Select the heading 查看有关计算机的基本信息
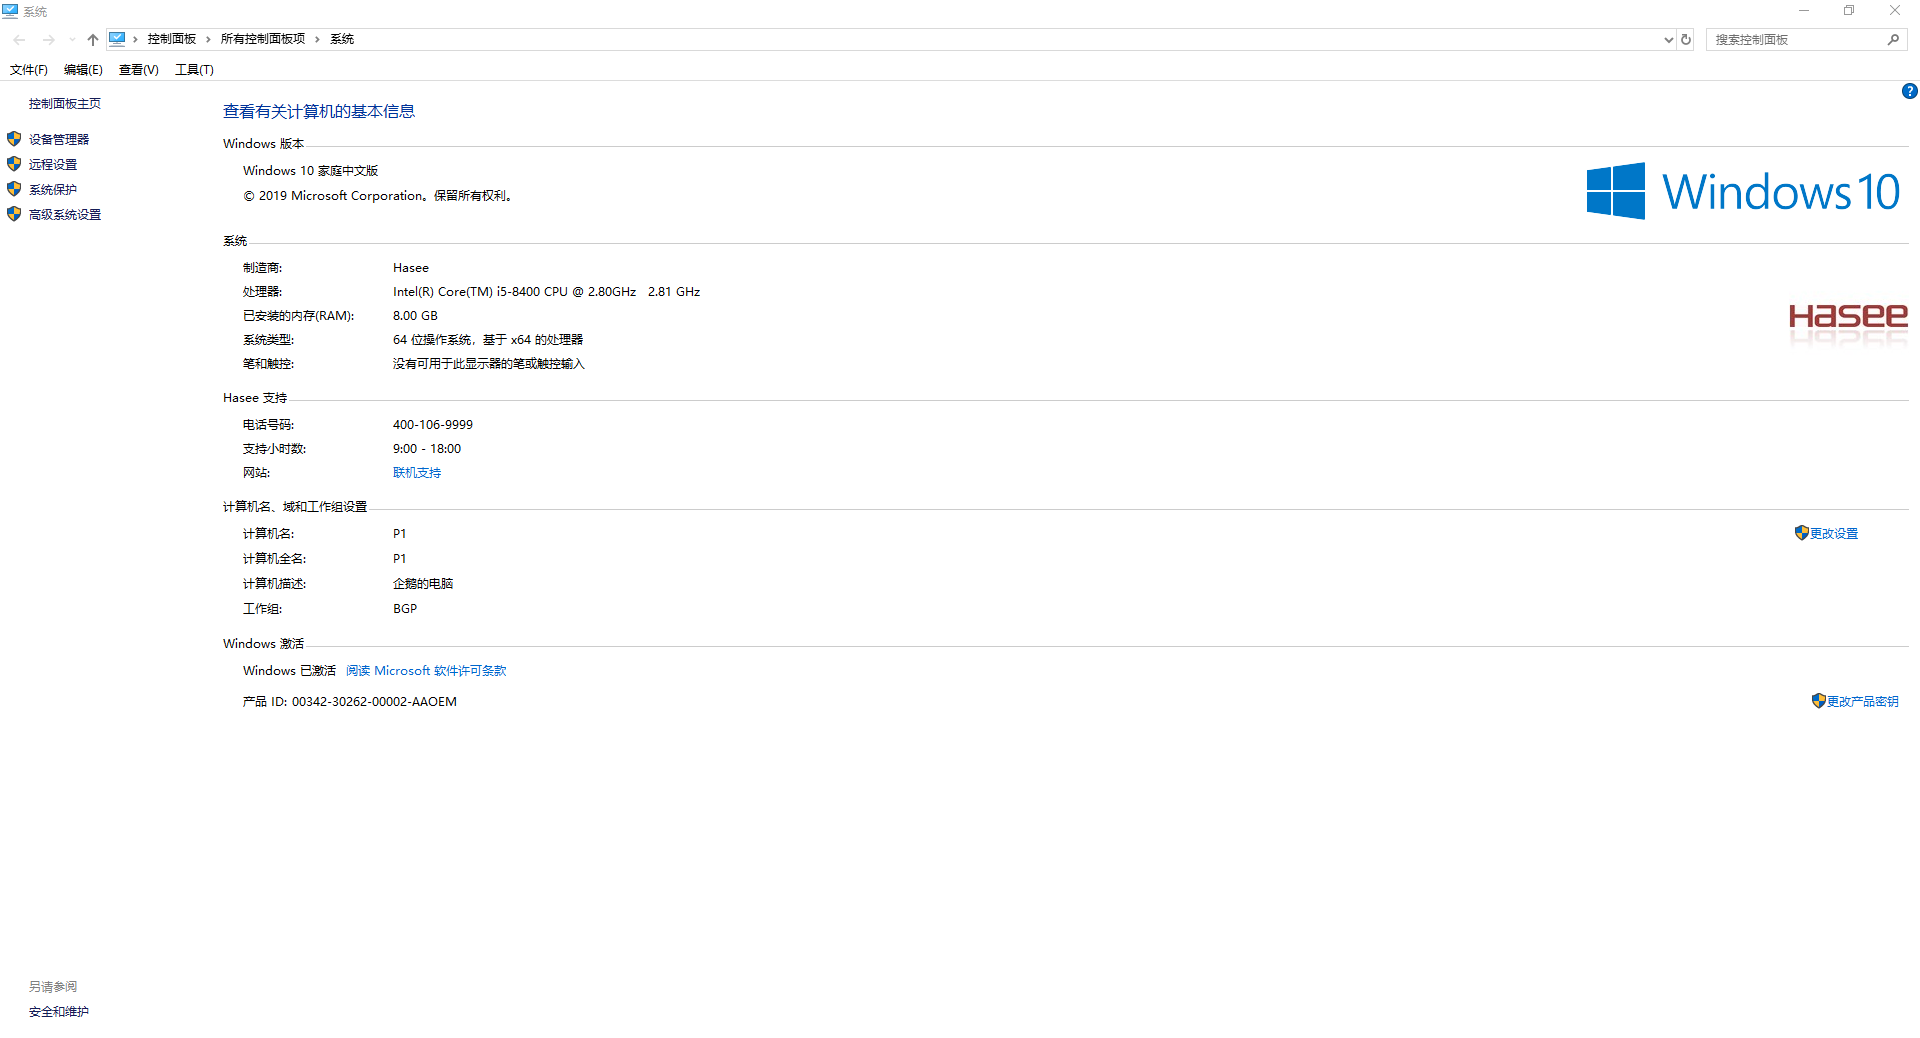The image size is (1920, 1038). click(x=319, y=111)
